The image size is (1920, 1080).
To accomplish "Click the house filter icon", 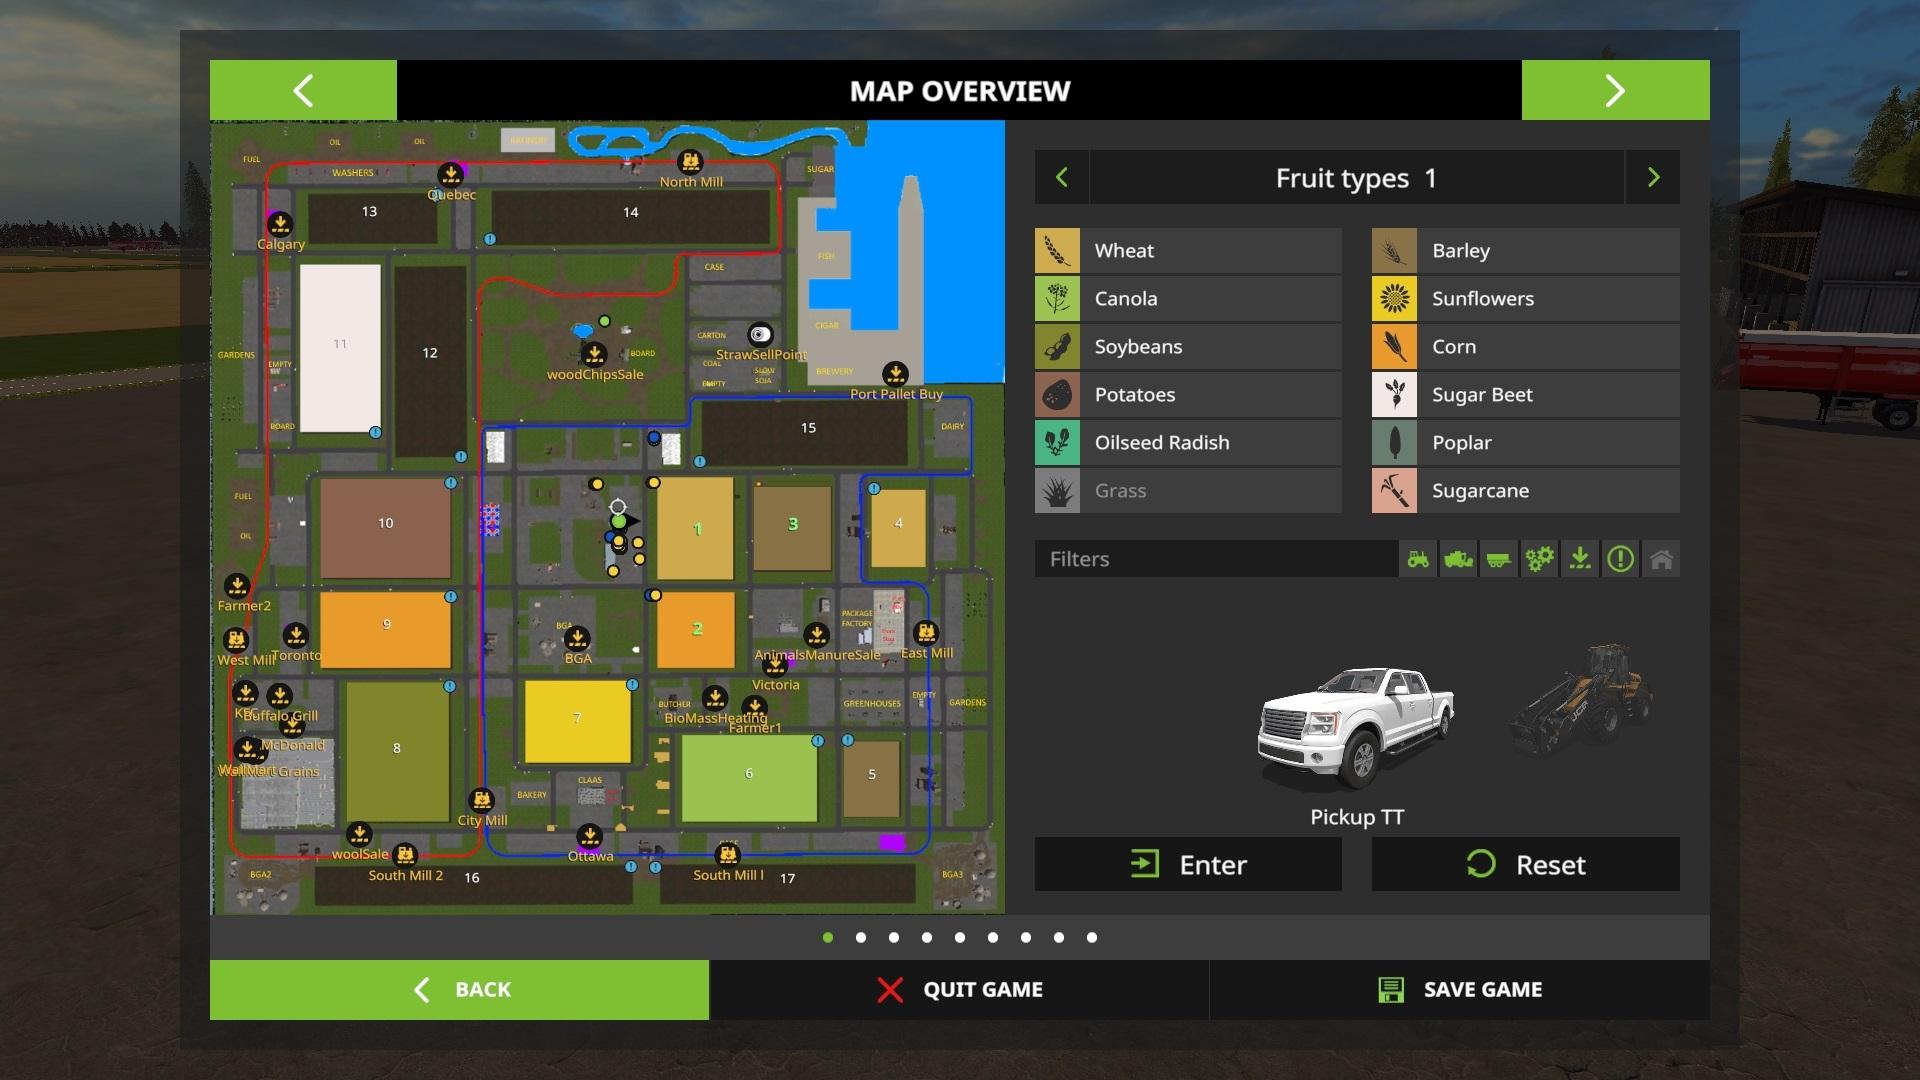I will (1661, 559).
